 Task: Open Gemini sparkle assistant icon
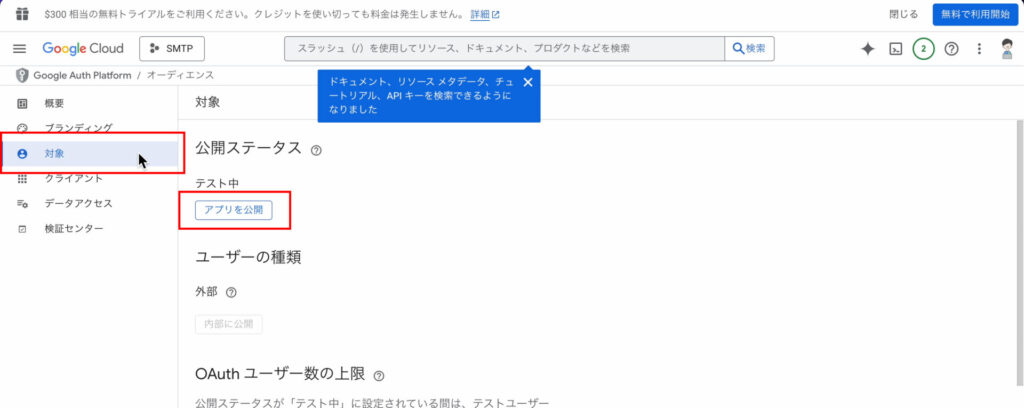coord(867,48)
